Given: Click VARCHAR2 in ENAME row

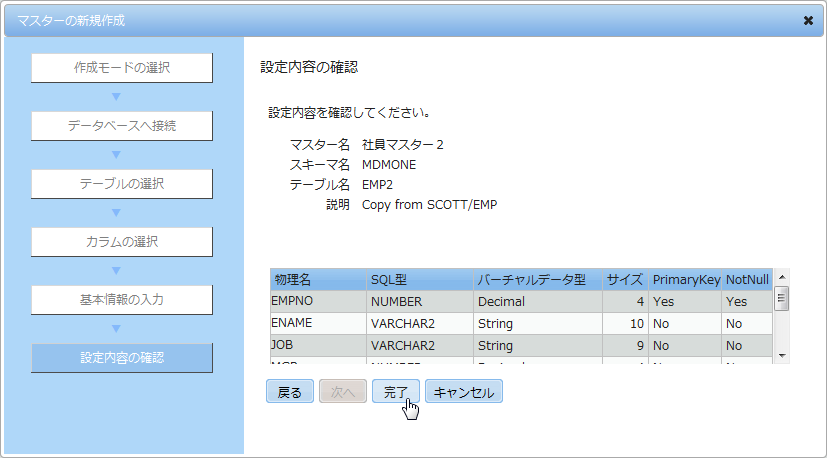Looking at the screenshot, I should click(x=420, y=323).
